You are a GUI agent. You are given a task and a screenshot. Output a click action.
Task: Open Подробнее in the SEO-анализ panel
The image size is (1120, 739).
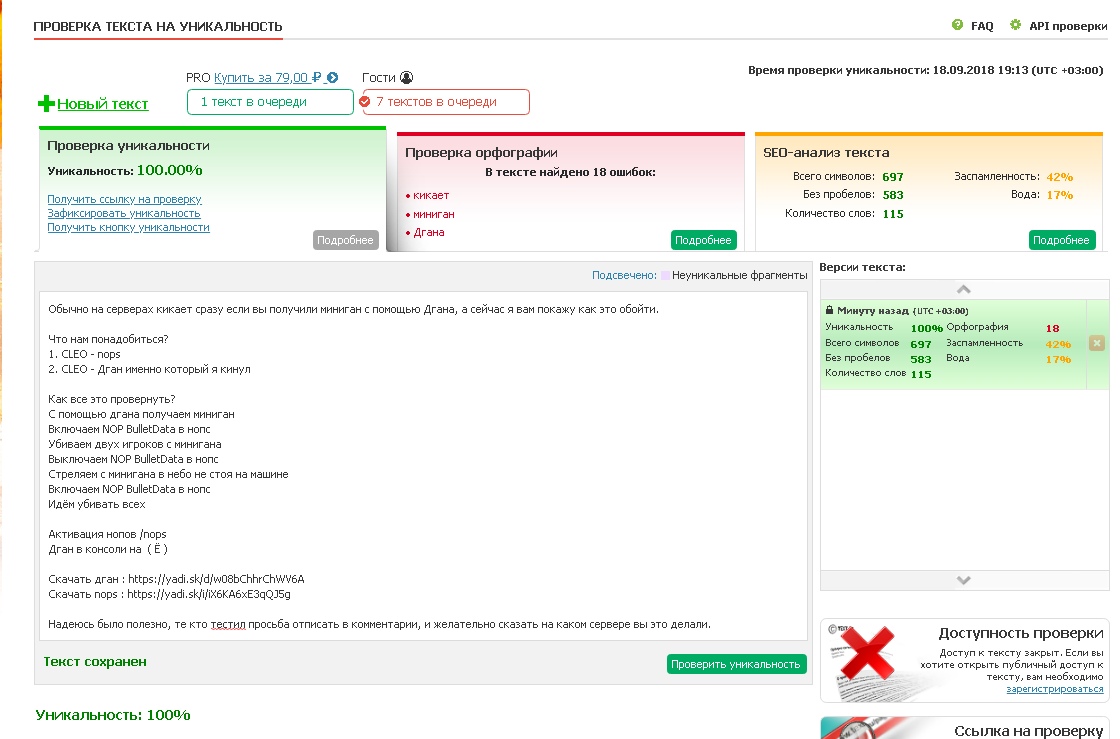tap(1061, 240)
